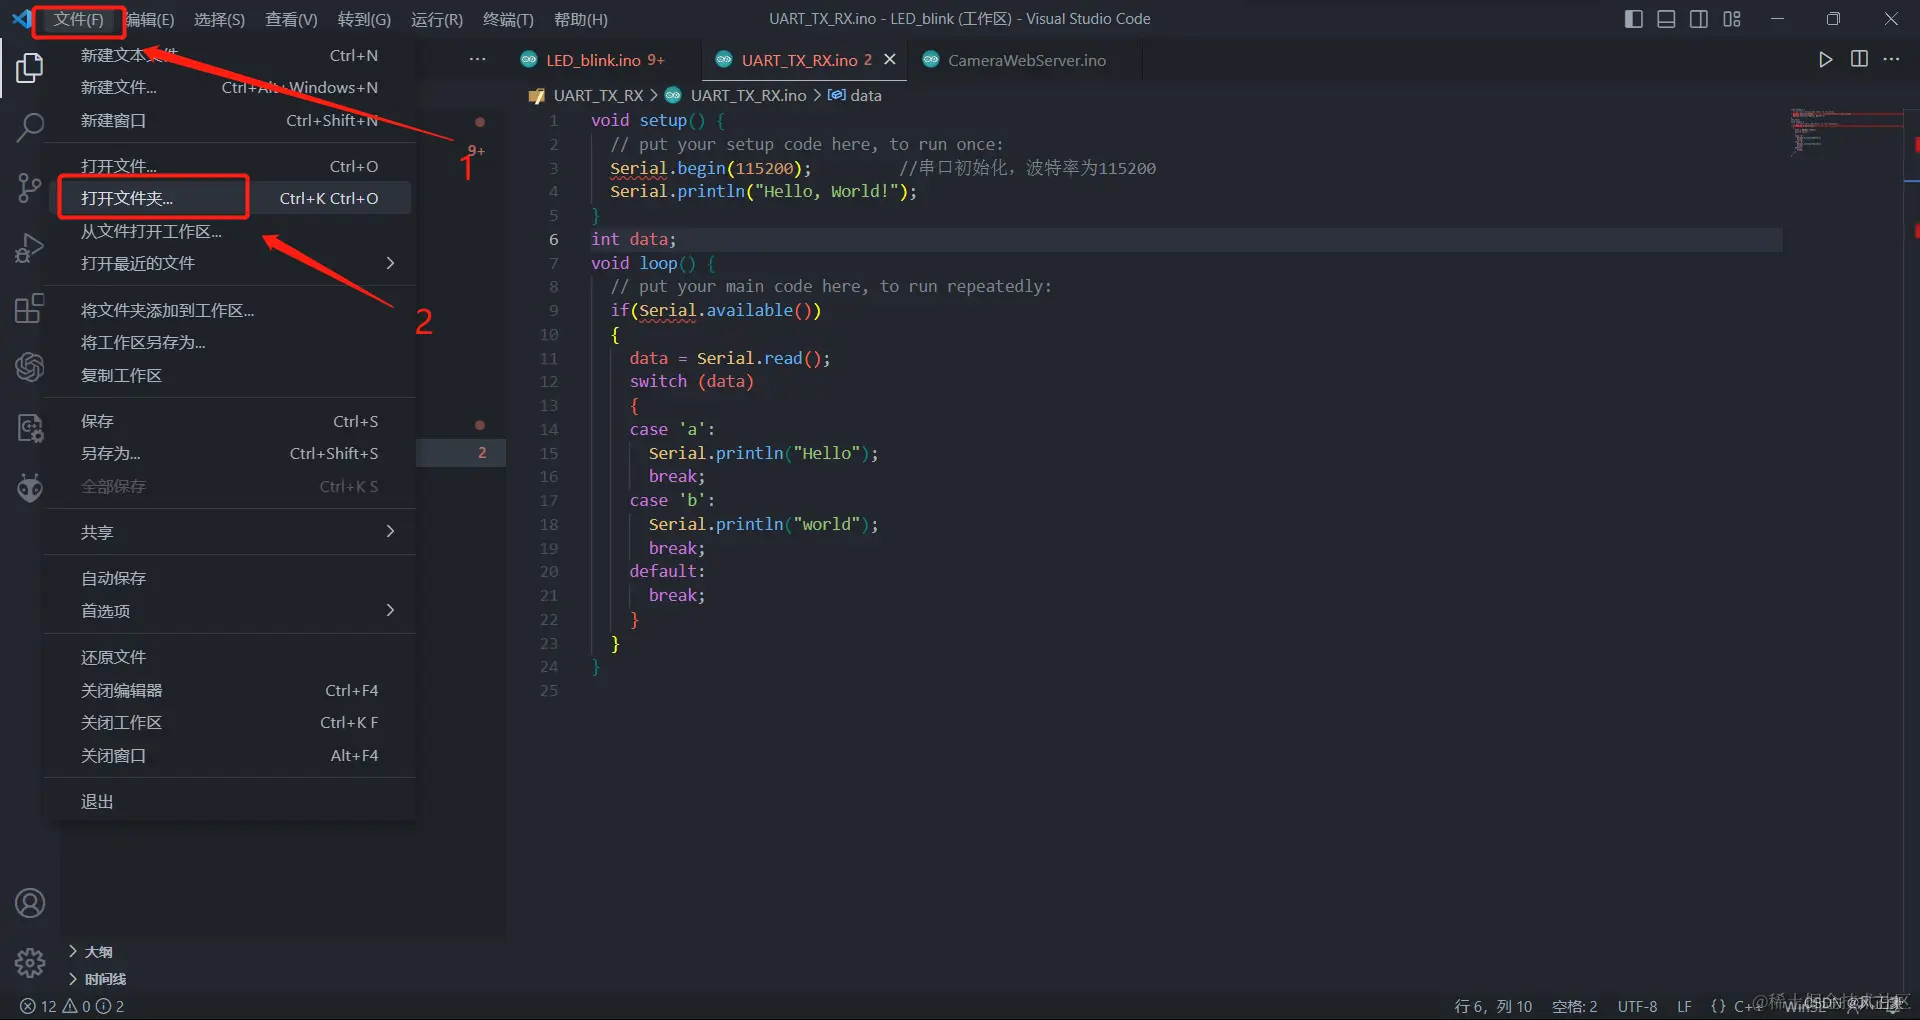This screenshot has width=1920, height=1020.
Task: Expand the 共享 submenu
Action: point(230,532)
